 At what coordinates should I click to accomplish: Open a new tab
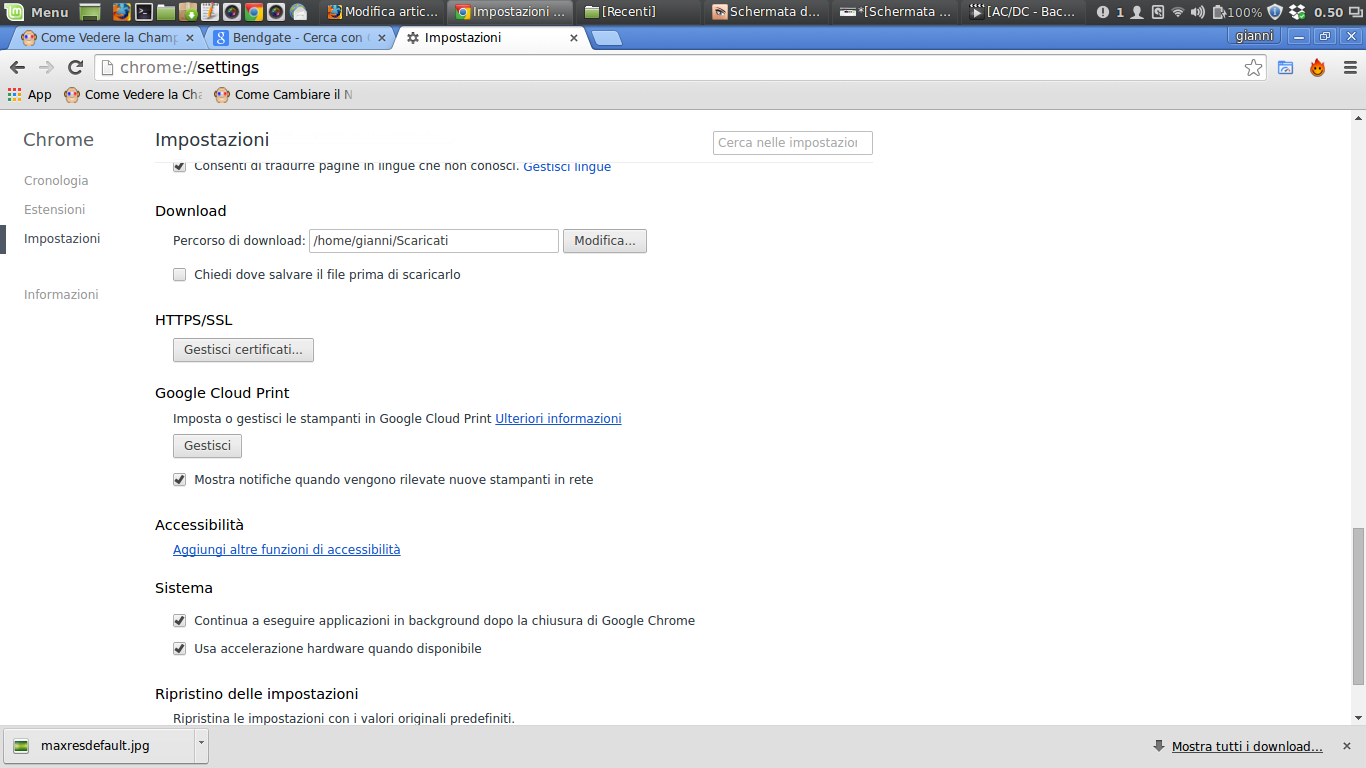click(x=606, y=38)
